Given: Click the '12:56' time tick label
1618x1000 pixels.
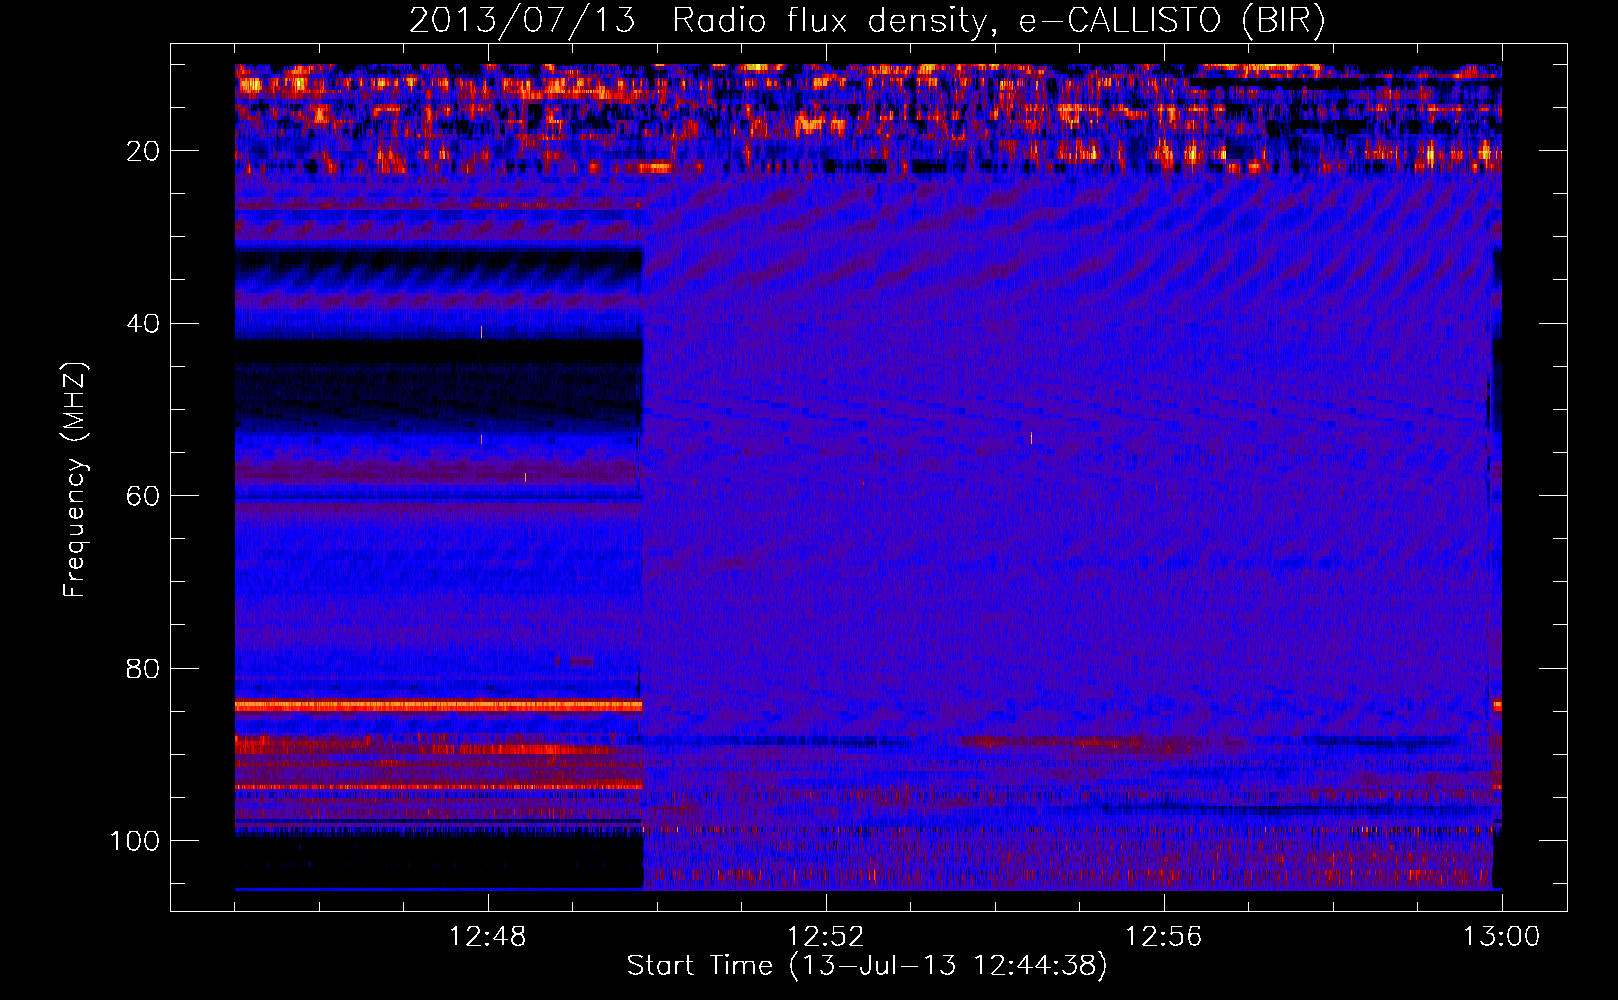Looking at the screenshot, I should pos(1164,937).
